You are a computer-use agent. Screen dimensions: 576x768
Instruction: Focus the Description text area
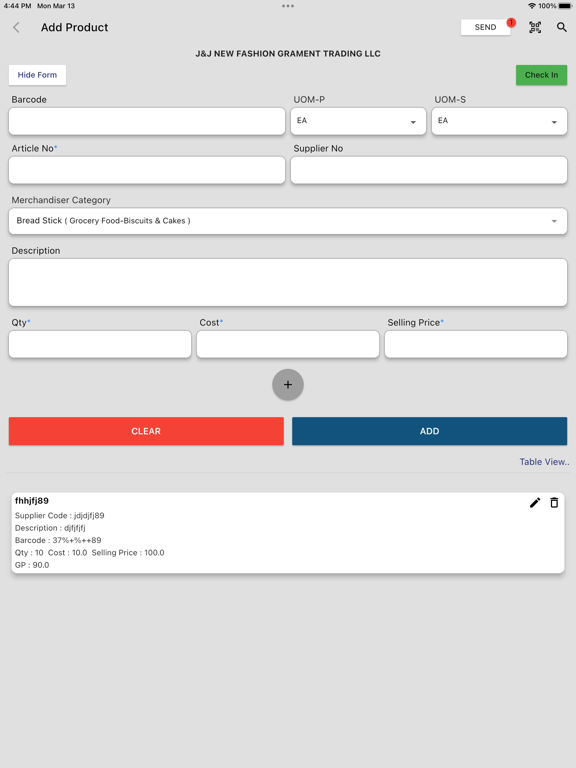point(288,283)
